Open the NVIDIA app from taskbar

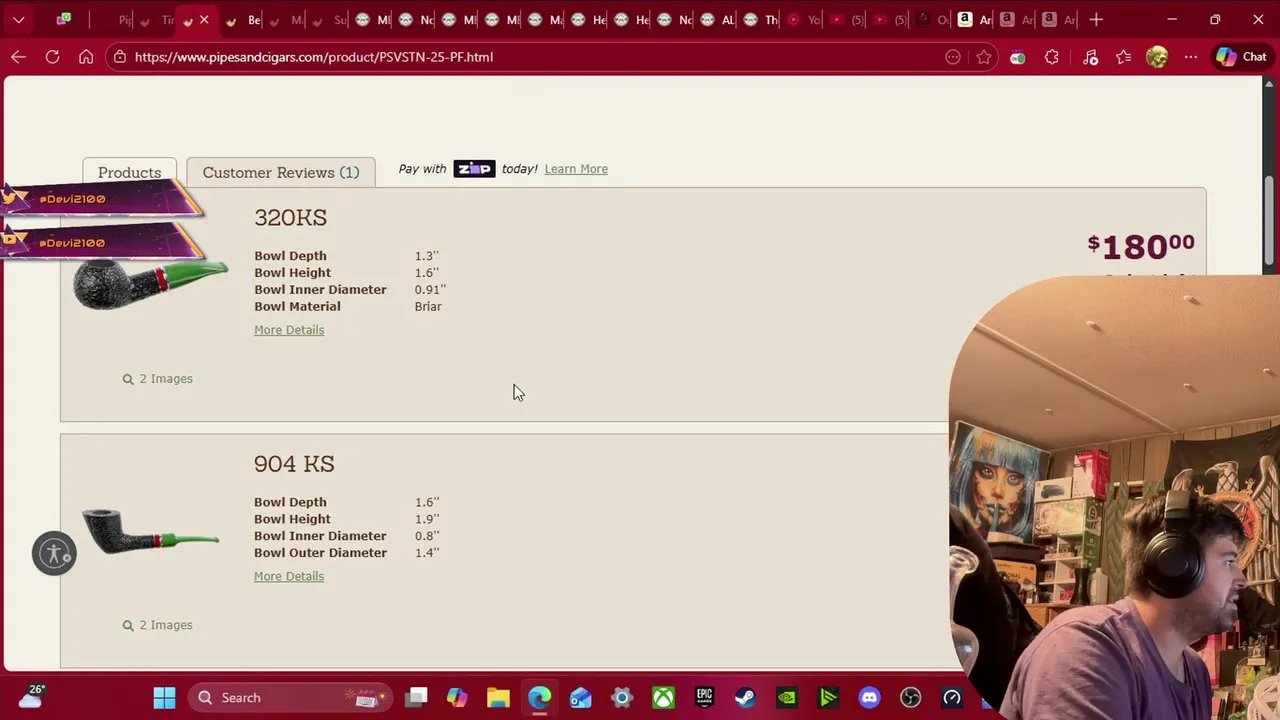click(787, 697)
